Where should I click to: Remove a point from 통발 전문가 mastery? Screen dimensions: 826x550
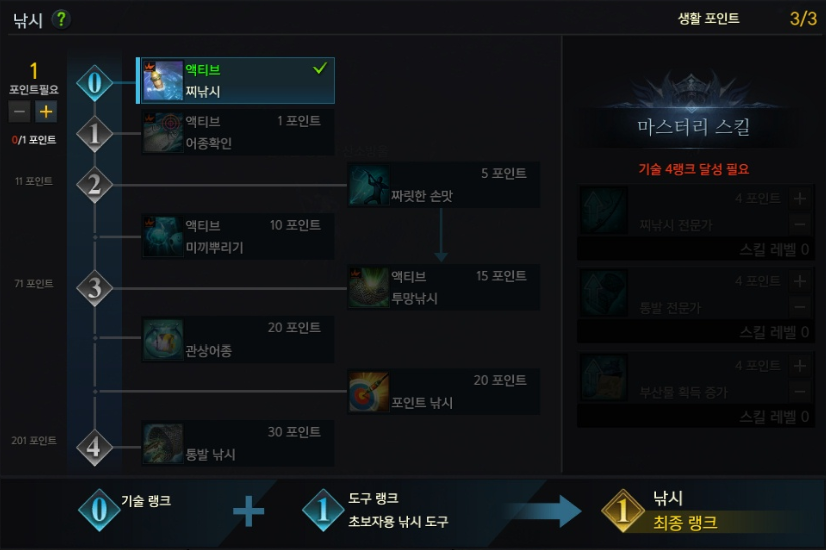coord(800,307)
